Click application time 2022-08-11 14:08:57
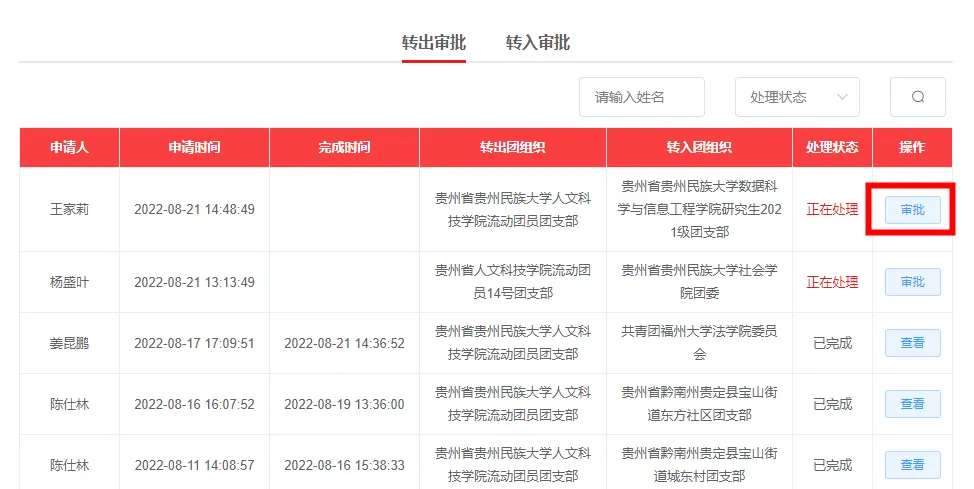 194,465
